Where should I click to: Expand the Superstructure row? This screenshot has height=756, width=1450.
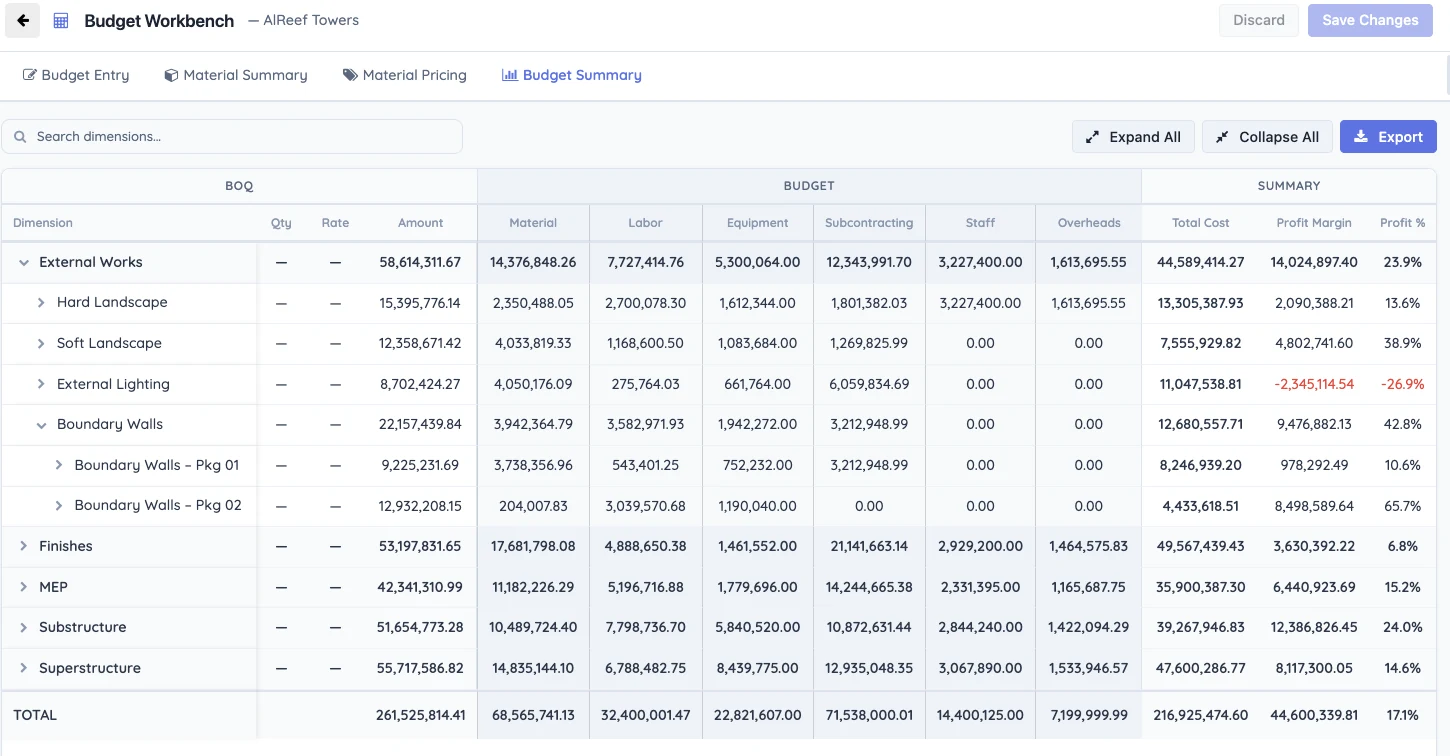(24, 668)
